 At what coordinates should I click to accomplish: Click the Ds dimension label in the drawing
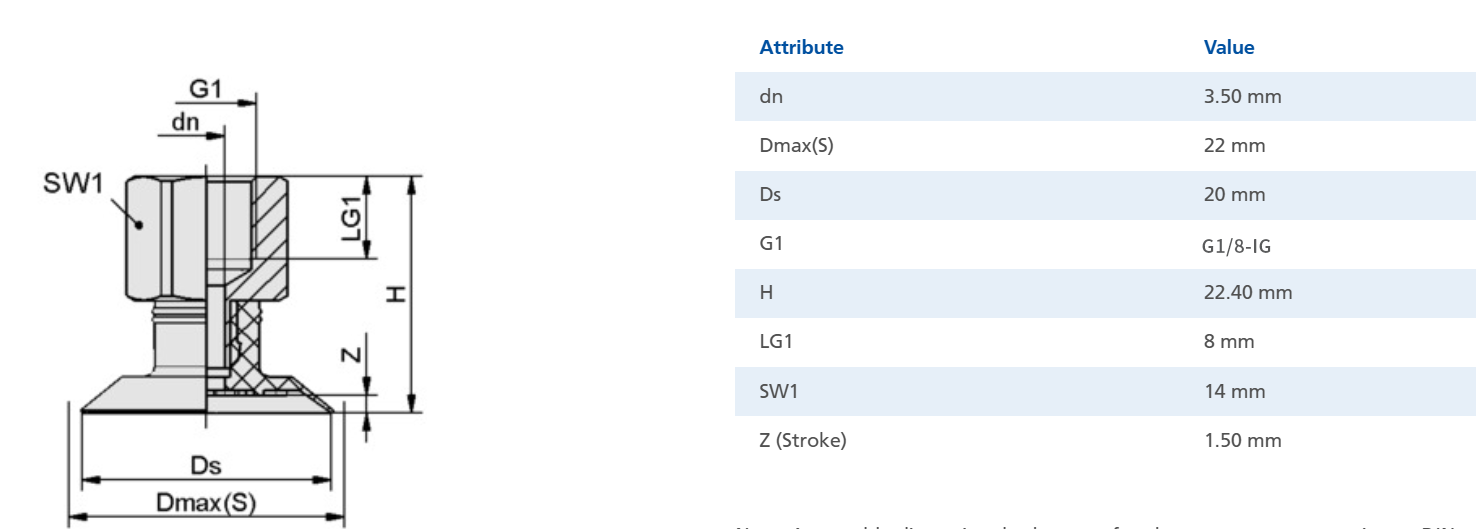tap(206, 466)
